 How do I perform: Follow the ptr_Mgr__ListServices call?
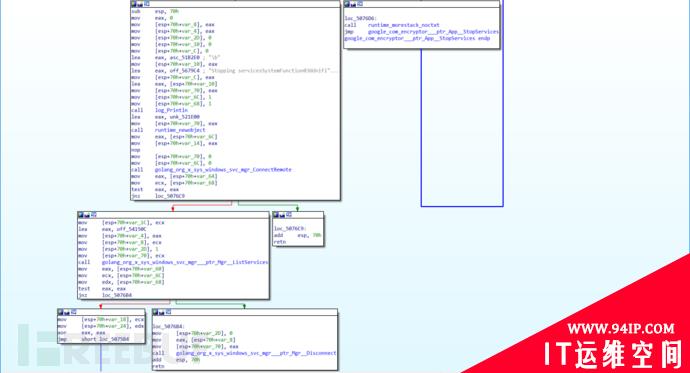185,262
